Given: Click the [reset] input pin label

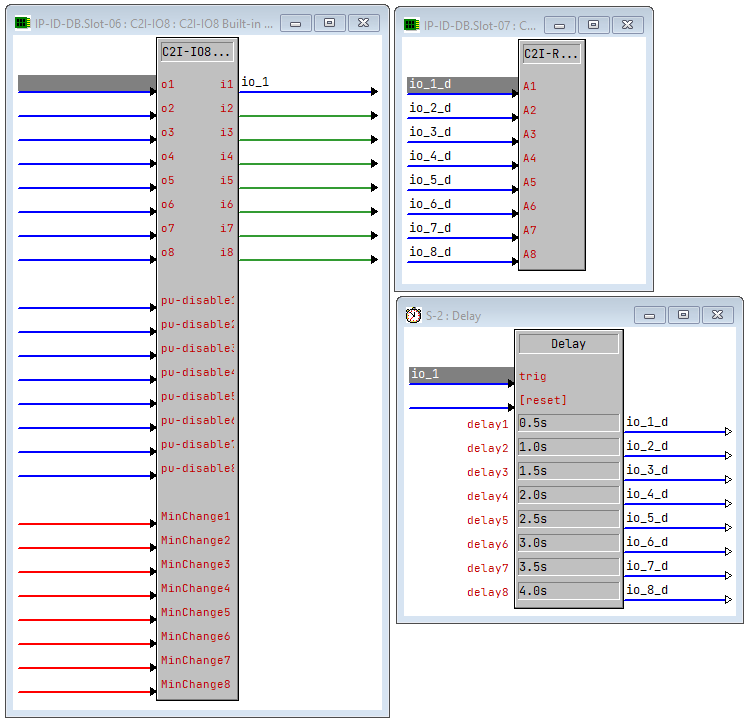Looking at the screenshot, I should [543, 401].
